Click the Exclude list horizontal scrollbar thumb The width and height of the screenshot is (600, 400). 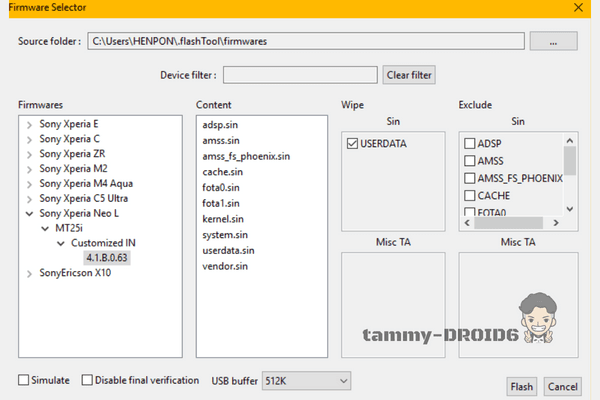click(x=508, y=223)
